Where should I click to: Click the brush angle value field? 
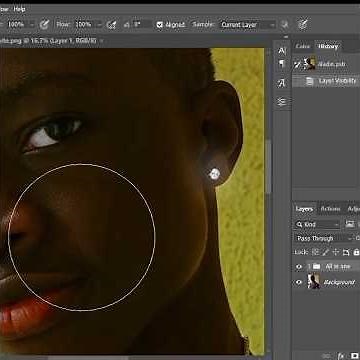pyautogui.click(x=142, y=24)
